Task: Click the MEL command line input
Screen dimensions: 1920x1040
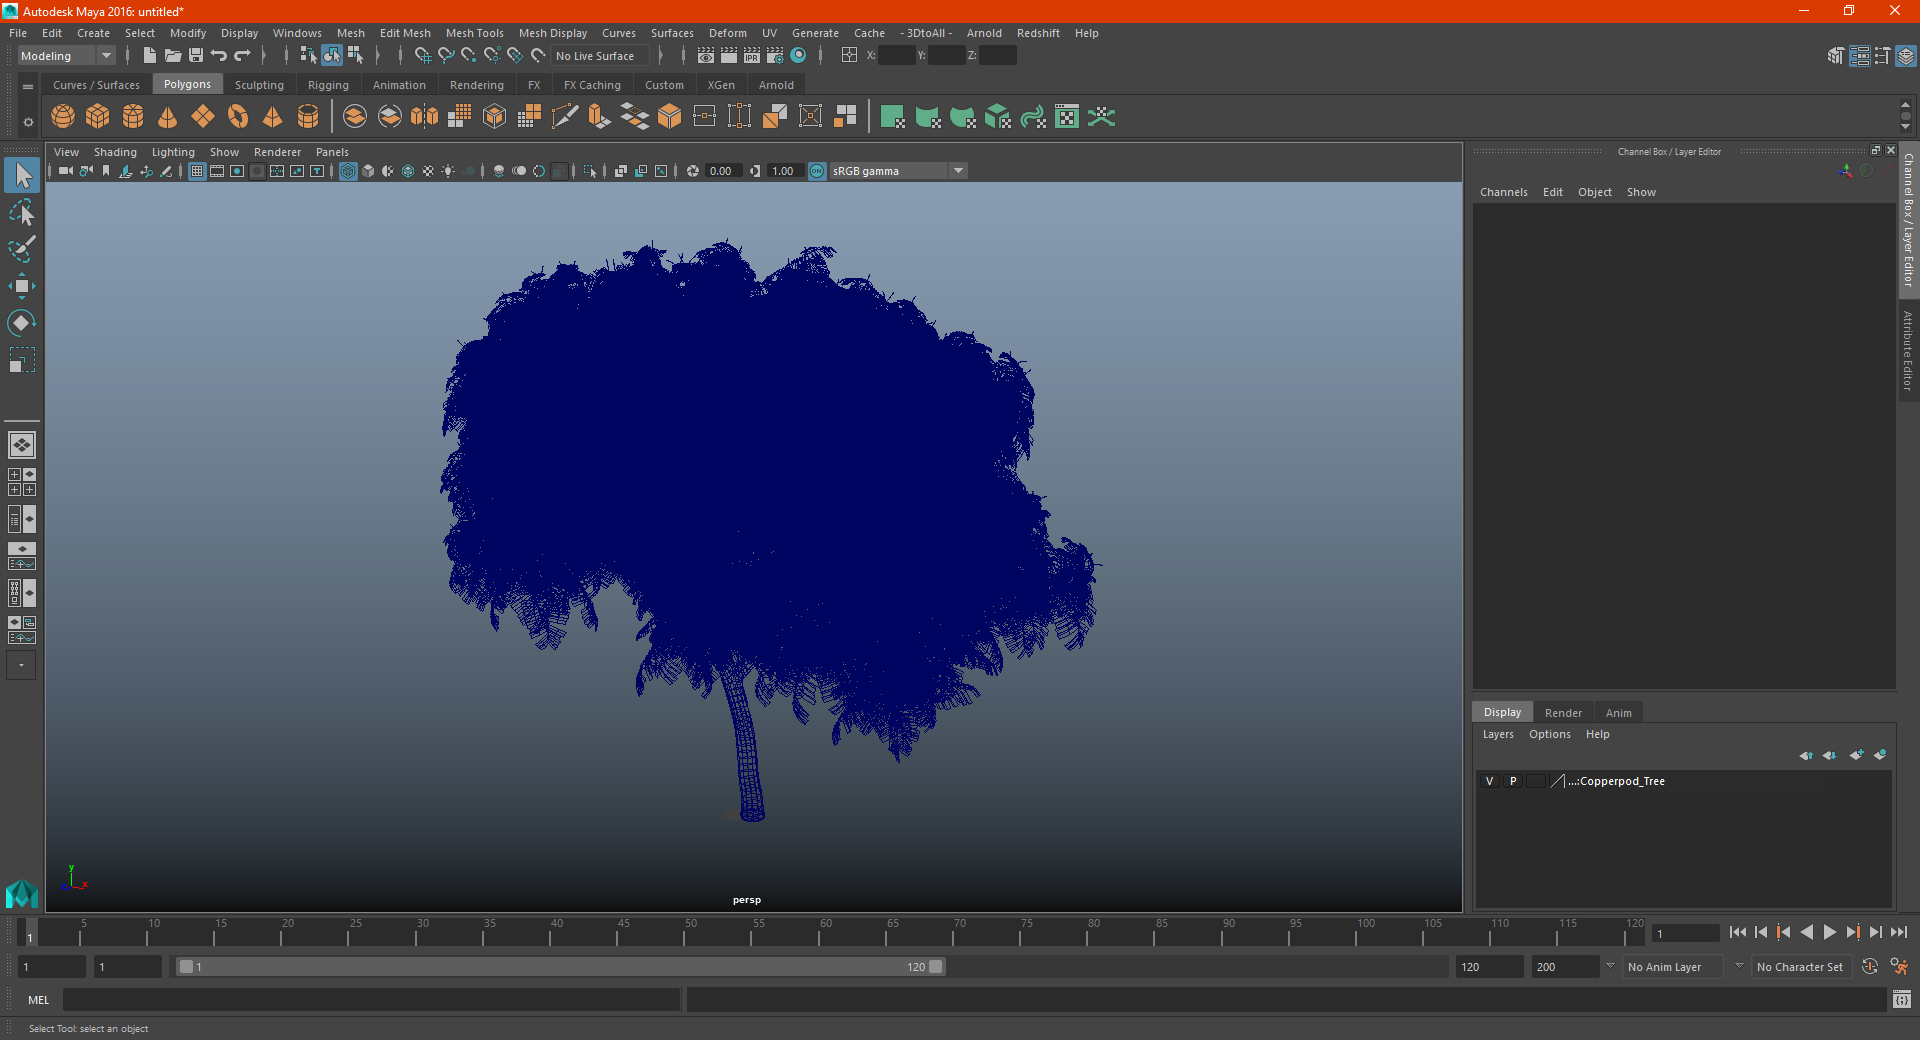Action: [x=372, y=1000]
